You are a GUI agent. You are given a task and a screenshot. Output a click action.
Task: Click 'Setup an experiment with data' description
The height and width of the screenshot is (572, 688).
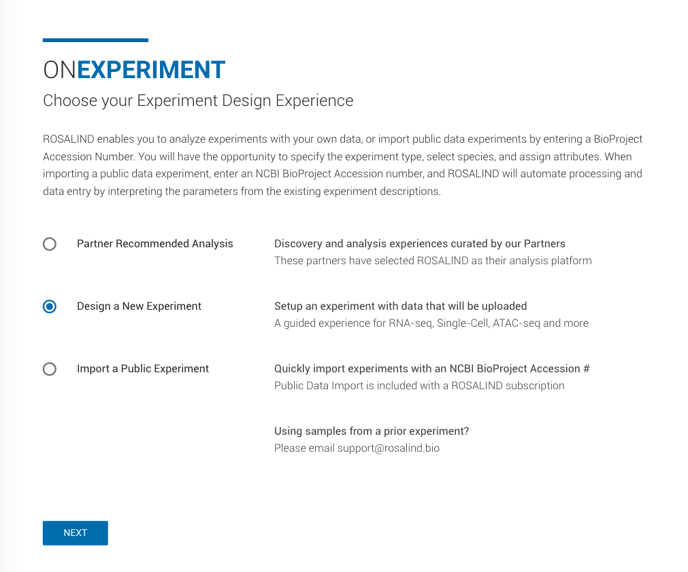[x=401, y=306]
